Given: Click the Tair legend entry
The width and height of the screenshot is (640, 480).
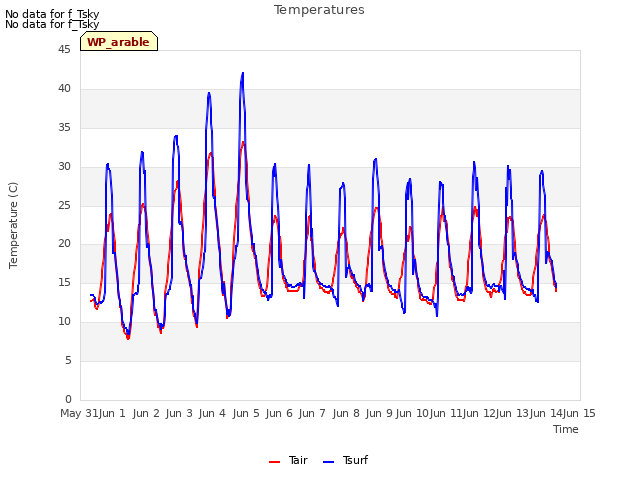Looking at the screenshot, I should coord(288,460).
